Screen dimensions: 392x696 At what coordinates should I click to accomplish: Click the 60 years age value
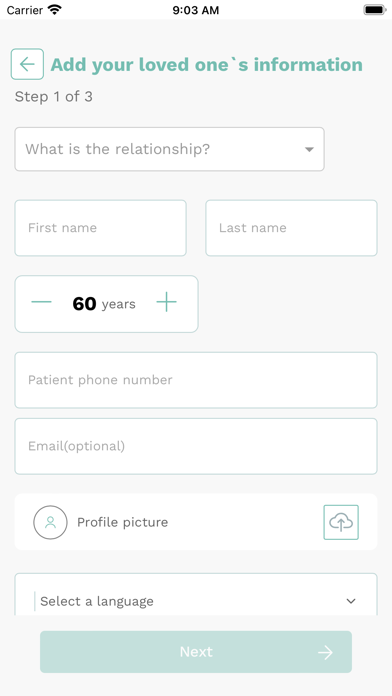pos(104,304)
